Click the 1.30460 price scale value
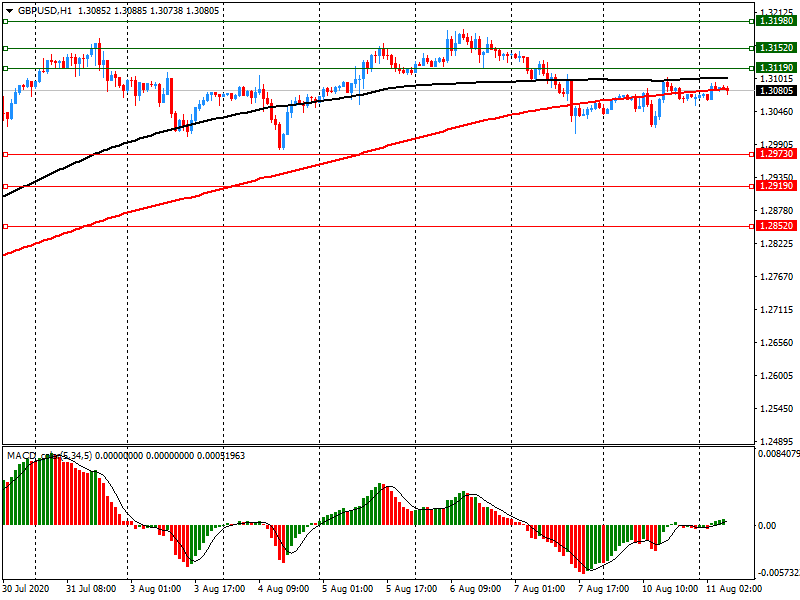The height and width of the screenshot is (600, 800). click(x=777, y=112)
